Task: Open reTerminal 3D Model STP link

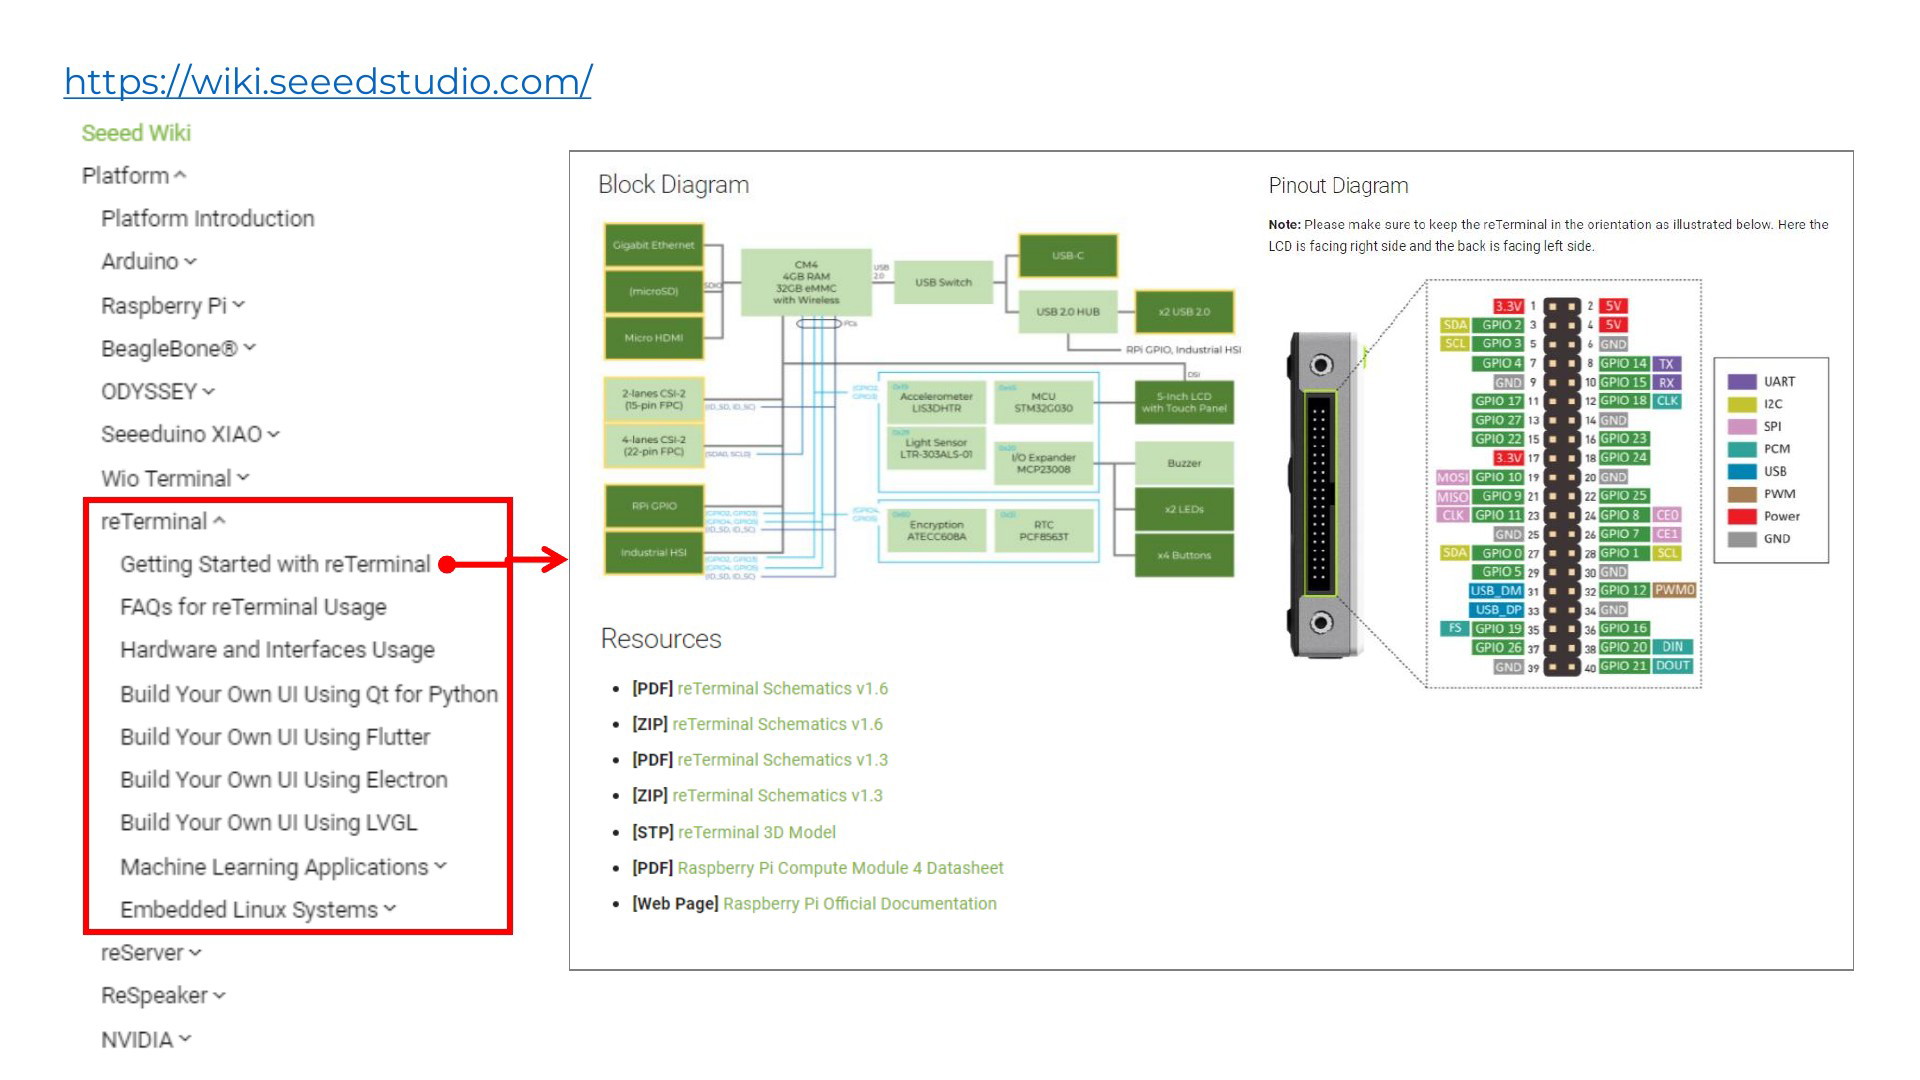Action: click(756, 832)
